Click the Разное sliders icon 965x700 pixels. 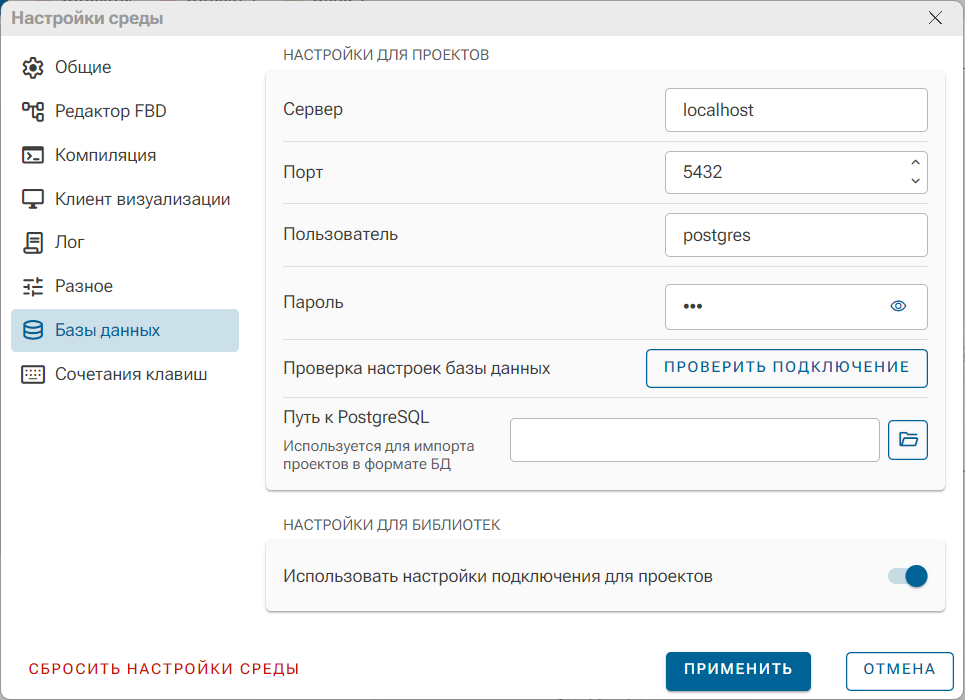click(x=33, y=286)
